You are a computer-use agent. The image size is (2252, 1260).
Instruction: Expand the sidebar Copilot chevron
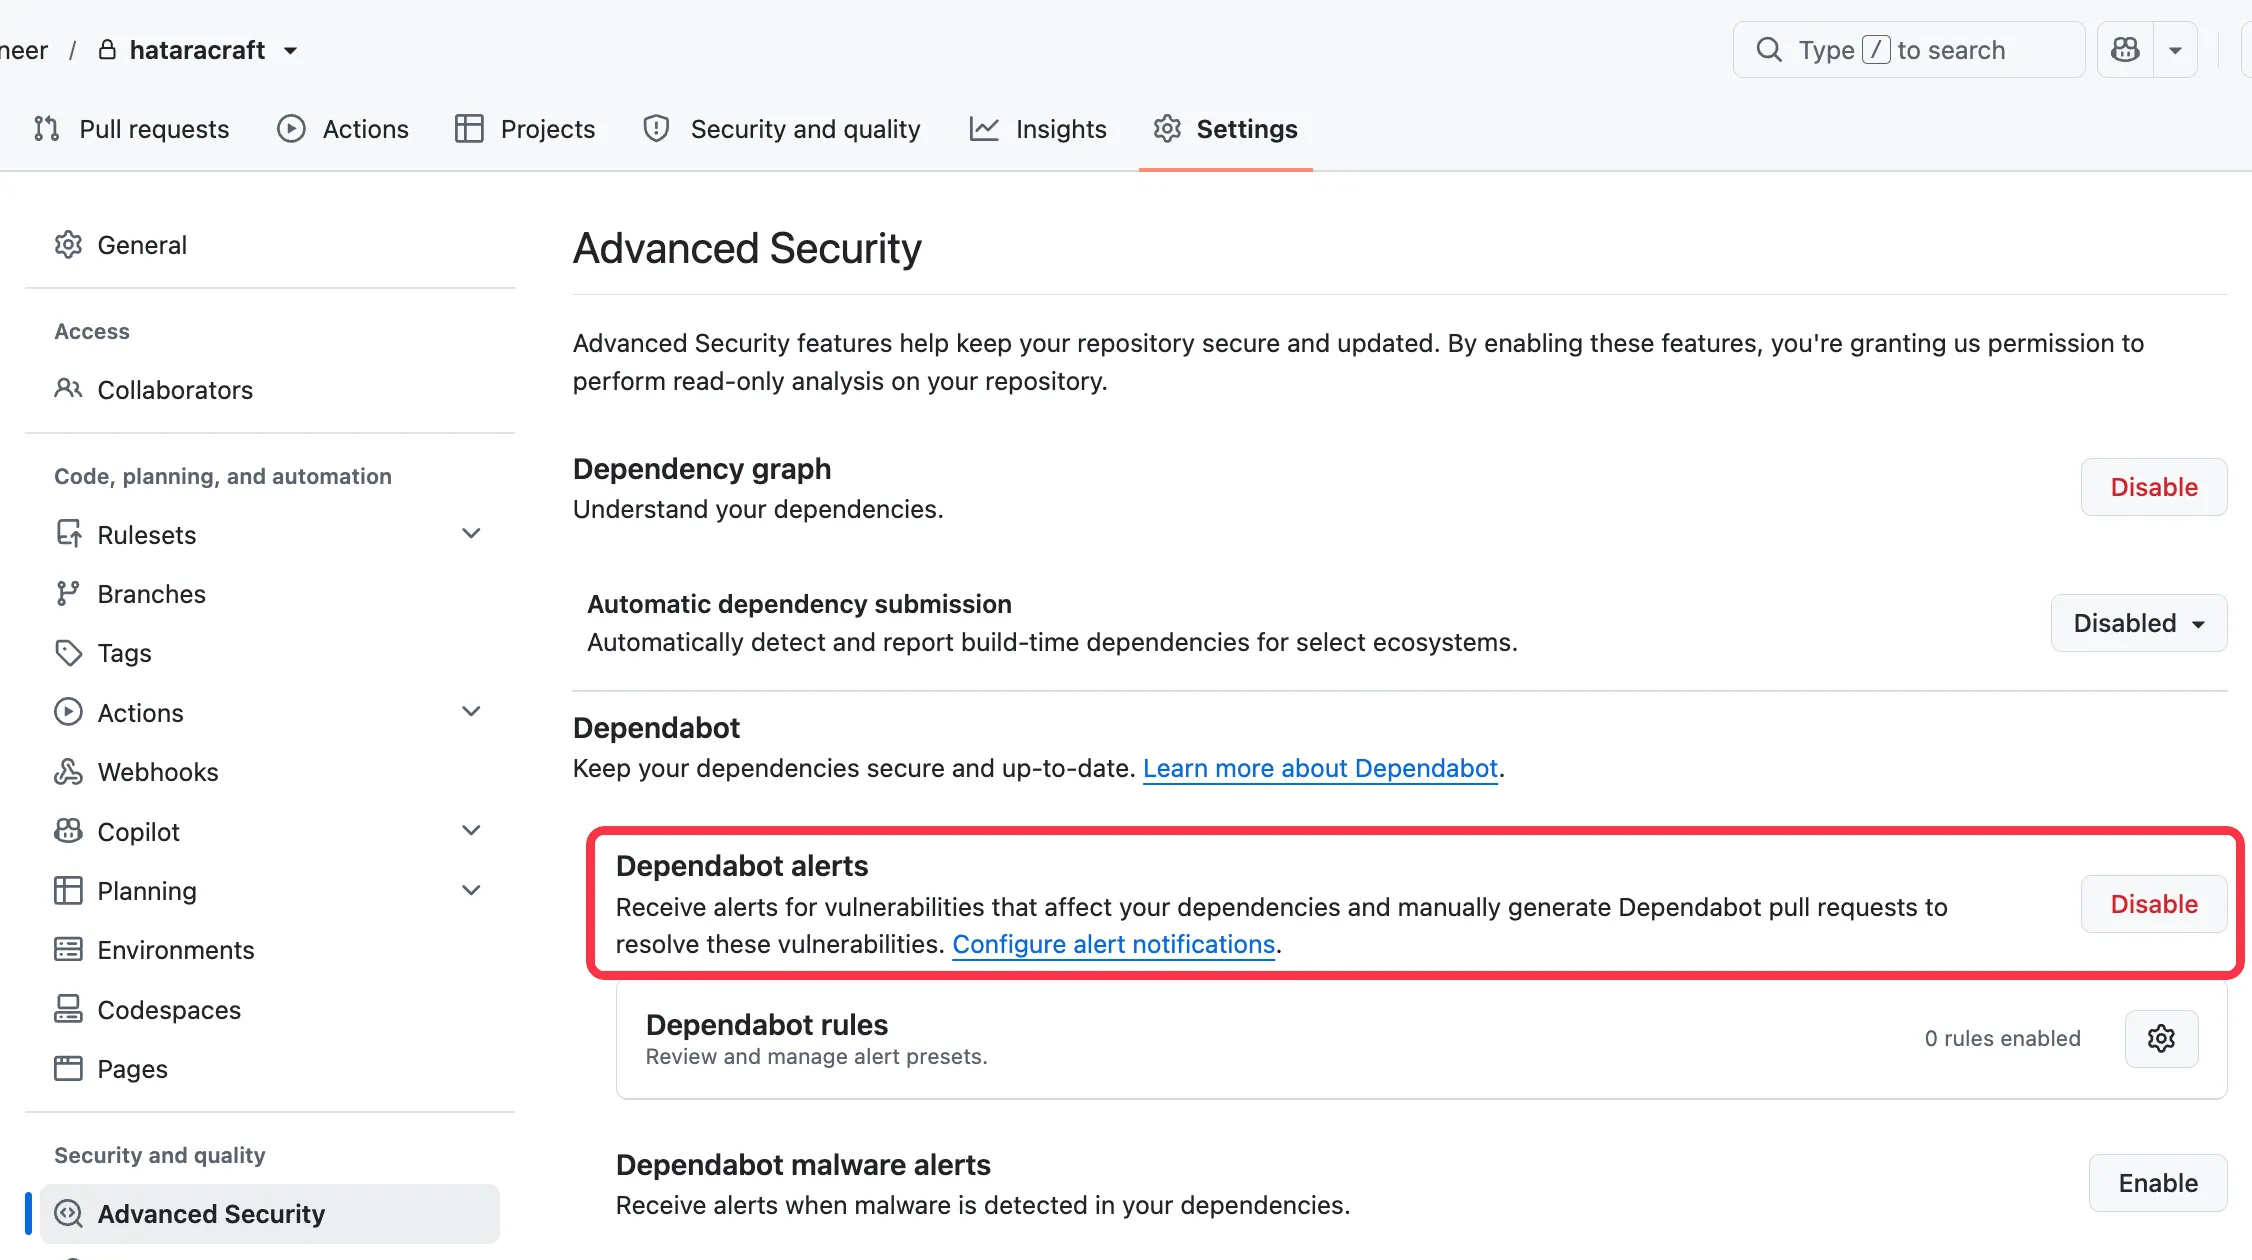click(471, 830)
